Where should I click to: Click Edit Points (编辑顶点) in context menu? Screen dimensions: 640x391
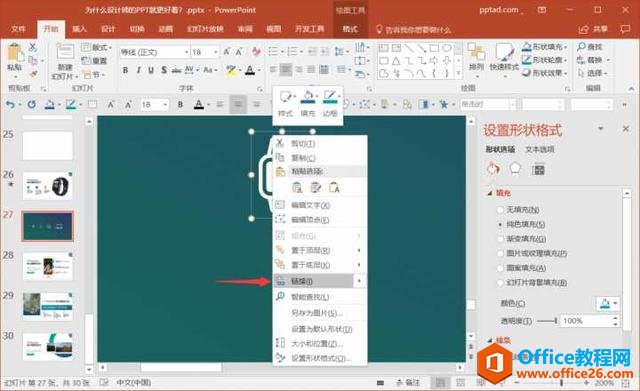[320, 220]
